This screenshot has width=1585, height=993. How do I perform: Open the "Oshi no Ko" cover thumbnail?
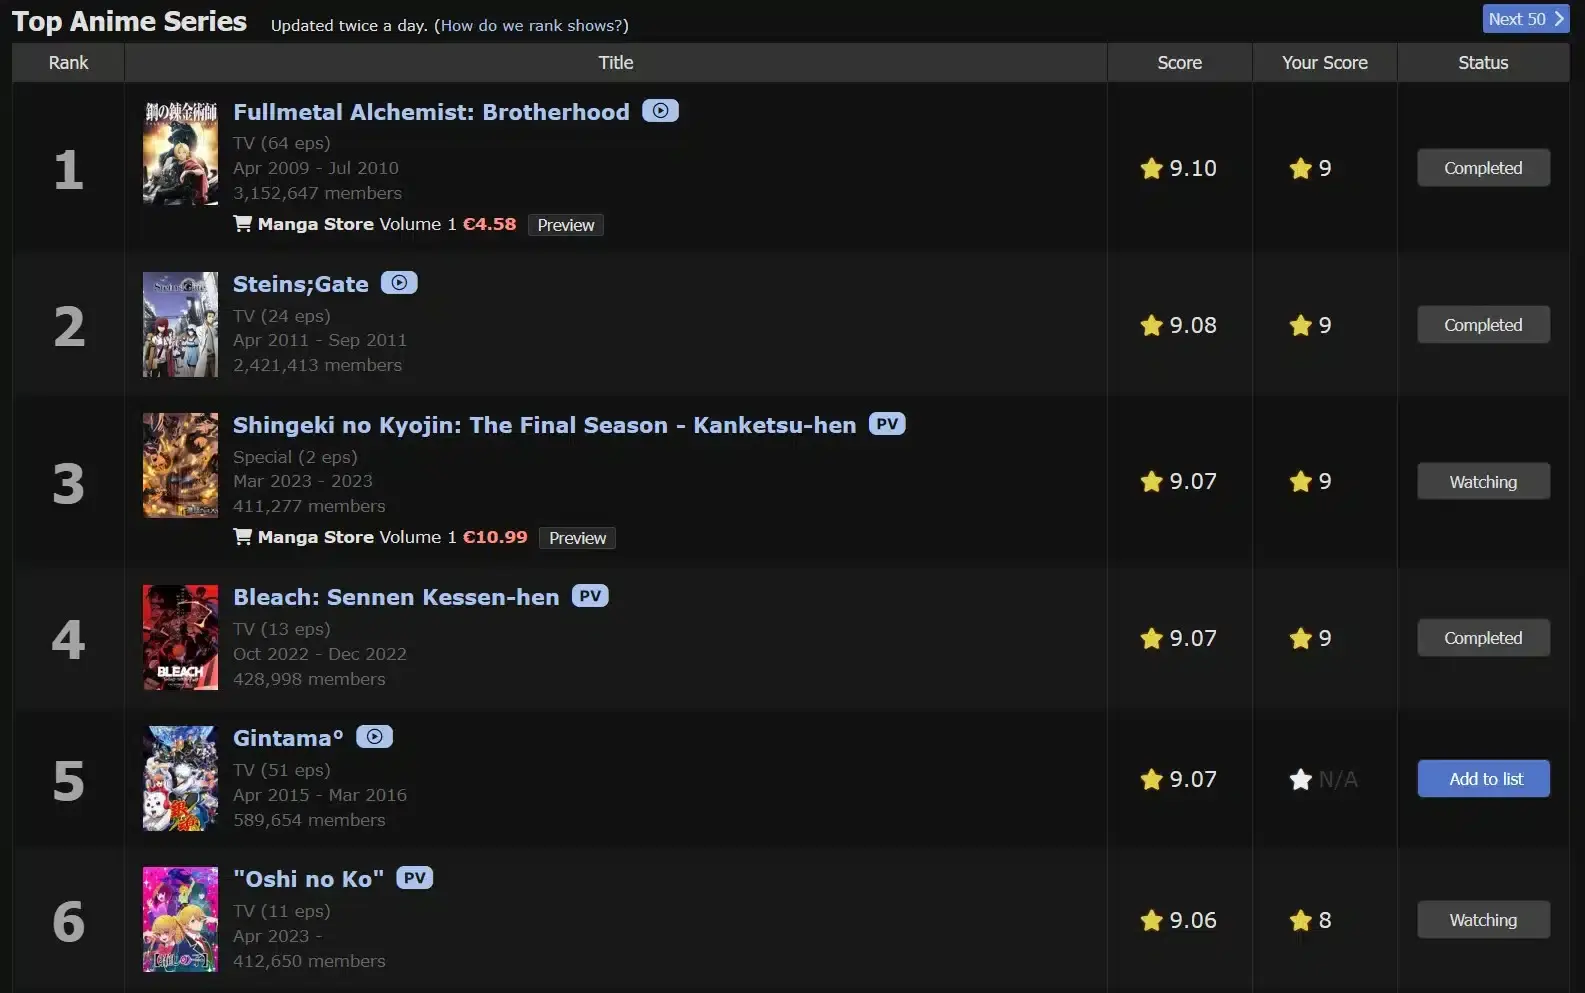coord(180,919)
